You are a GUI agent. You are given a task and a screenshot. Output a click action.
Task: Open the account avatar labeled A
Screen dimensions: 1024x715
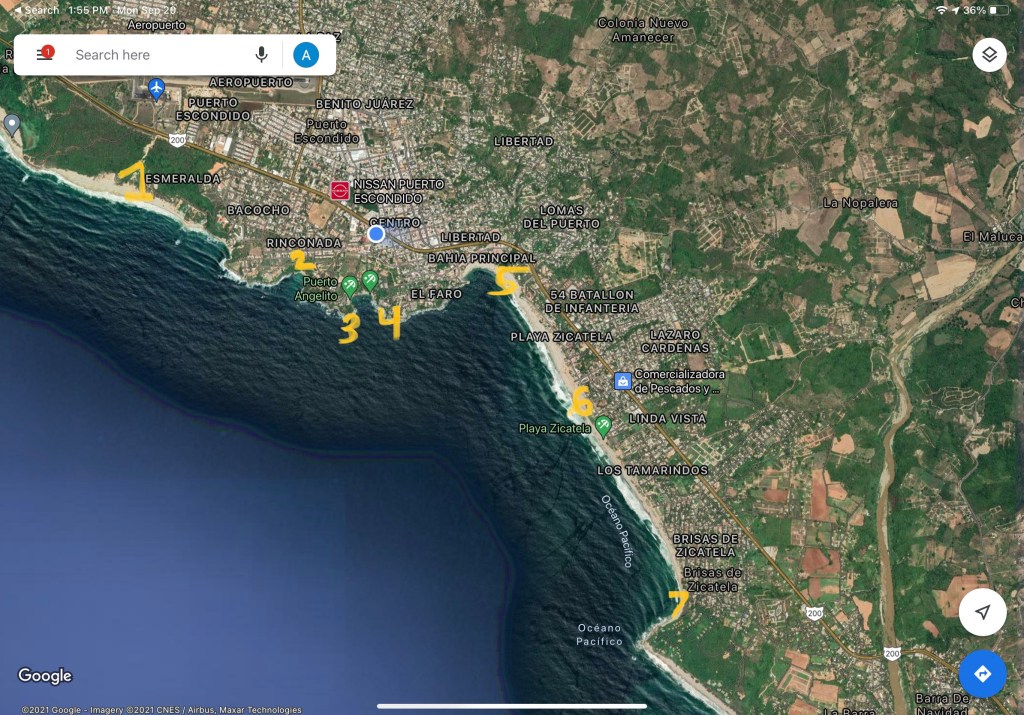point(306,55)
